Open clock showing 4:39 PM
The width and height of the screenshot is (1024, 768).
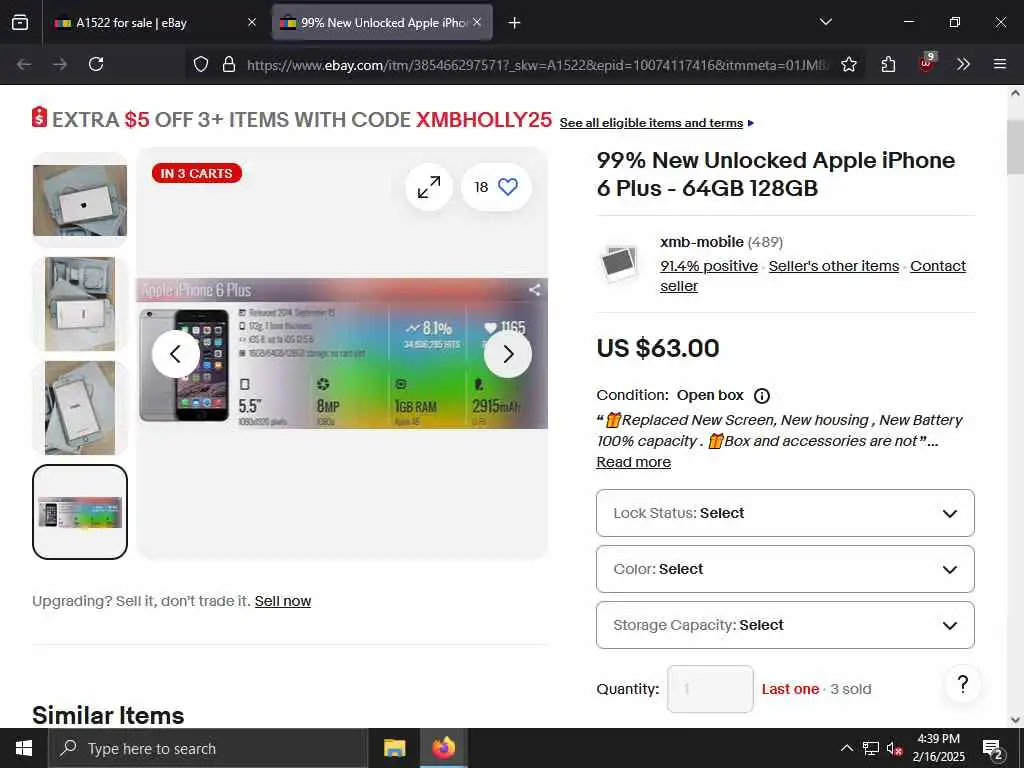point(938,748)
